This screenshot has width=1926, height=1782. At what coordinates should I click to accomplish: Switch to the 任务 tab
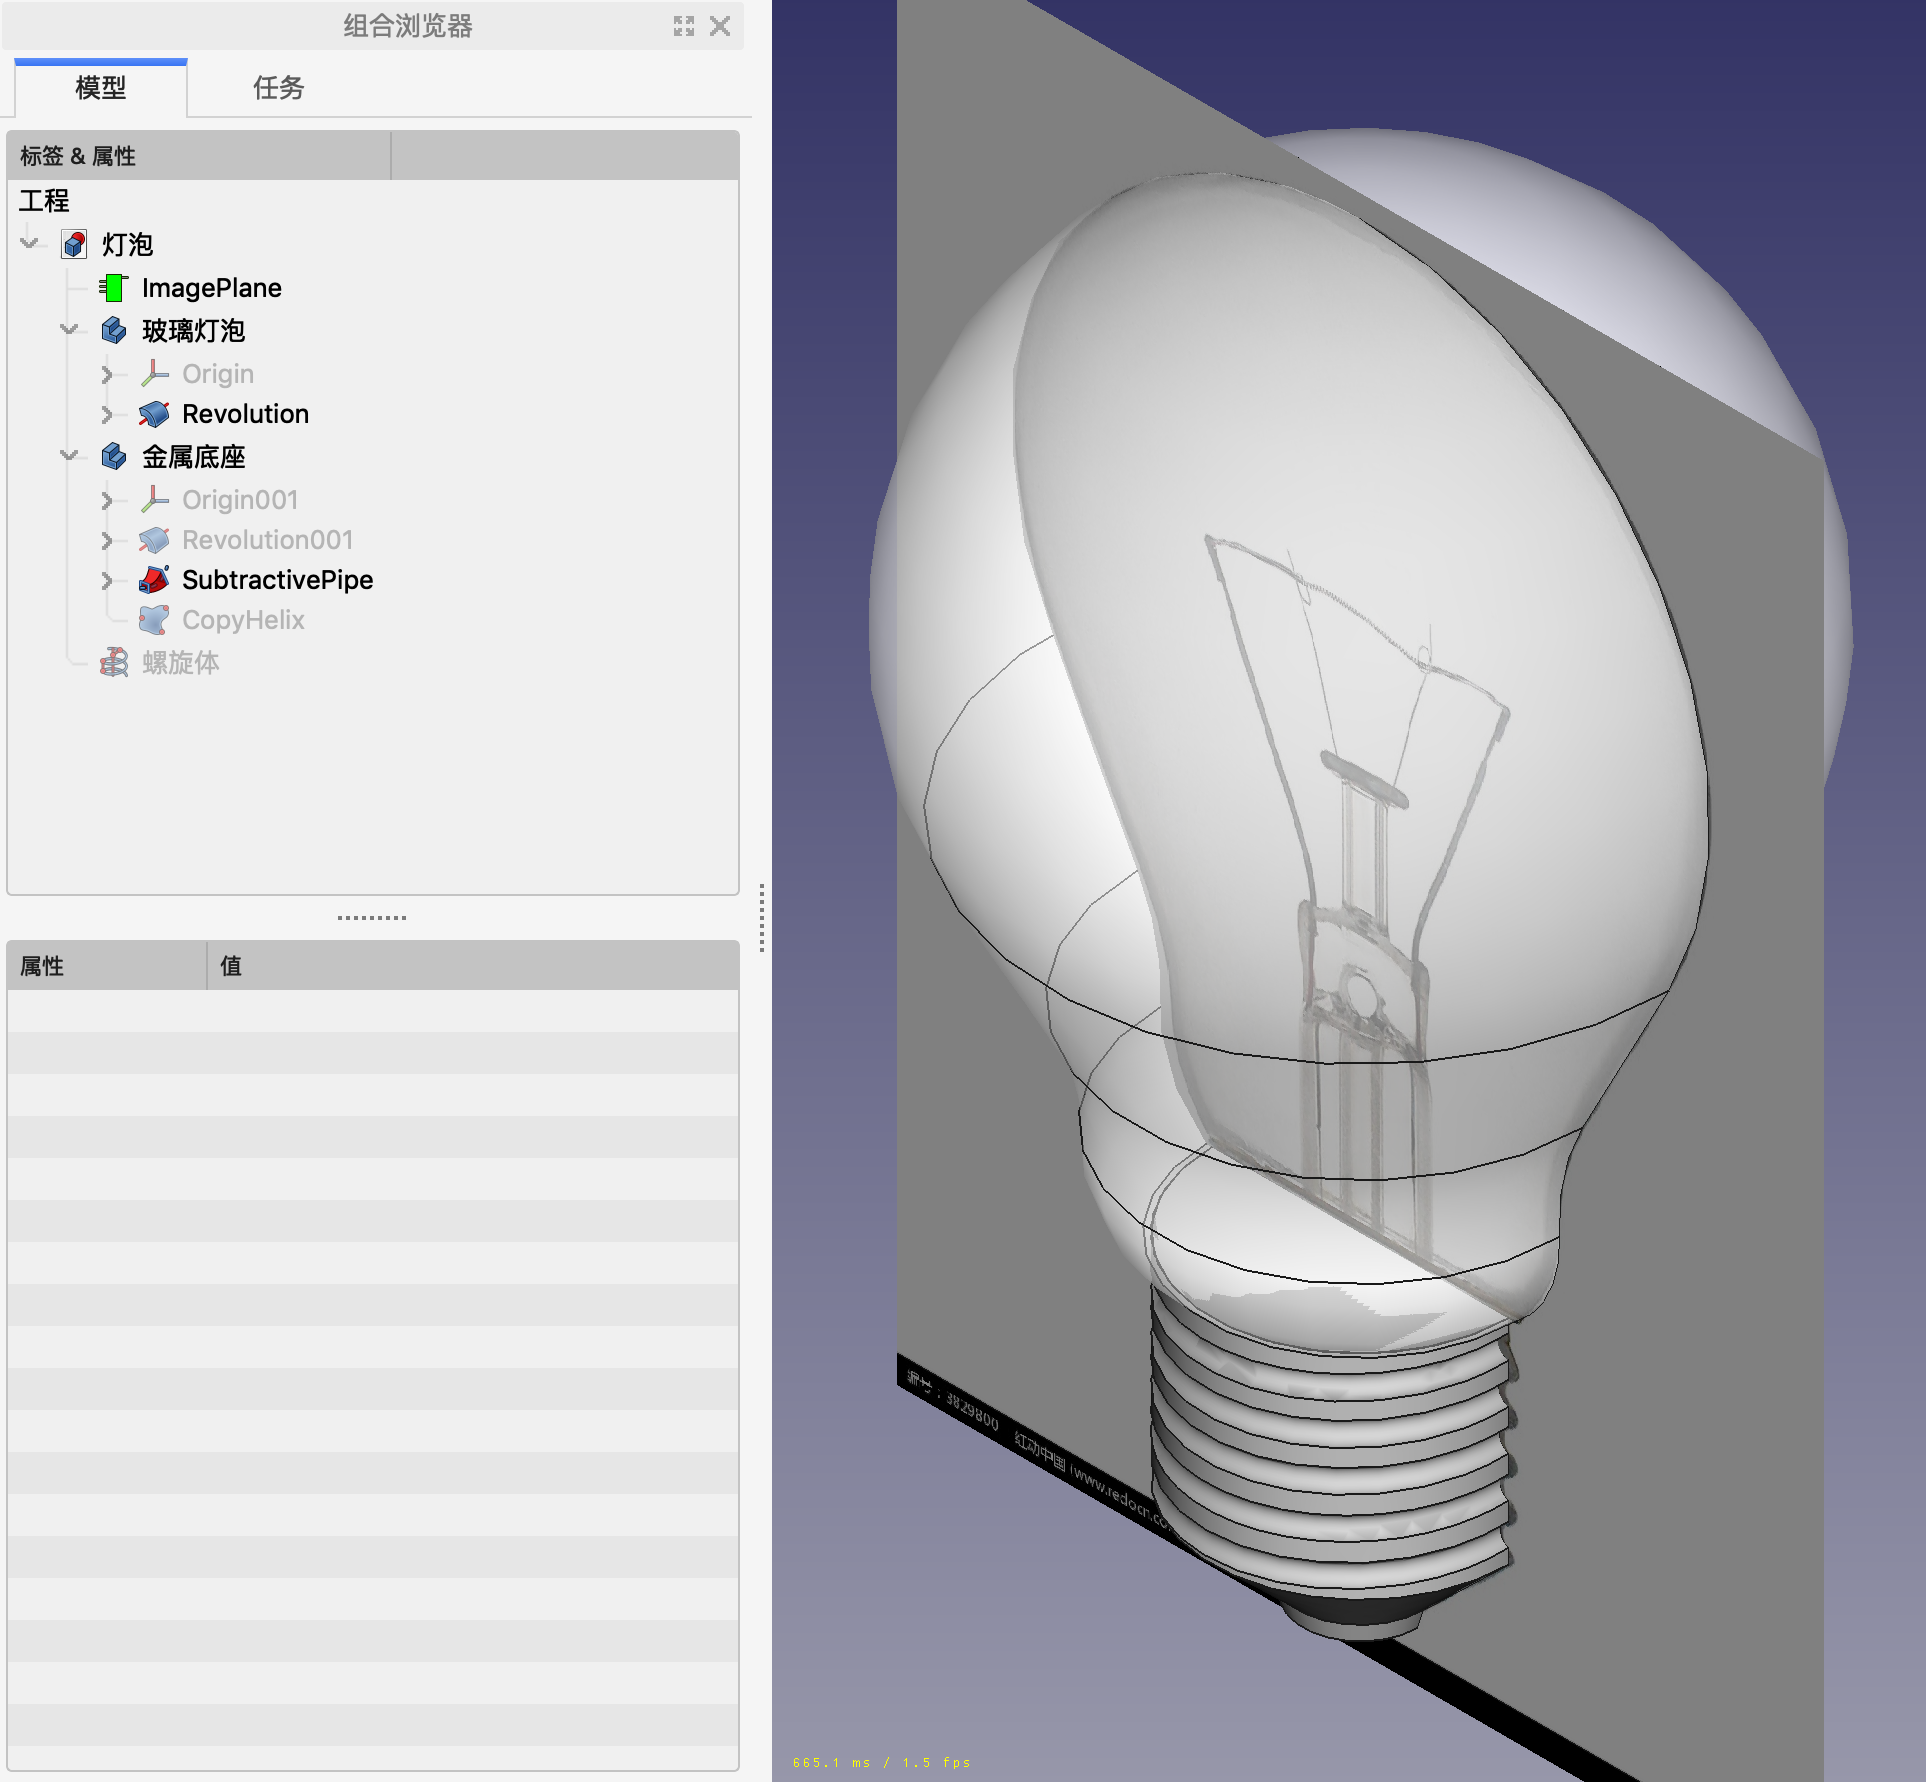pos(278,88)
